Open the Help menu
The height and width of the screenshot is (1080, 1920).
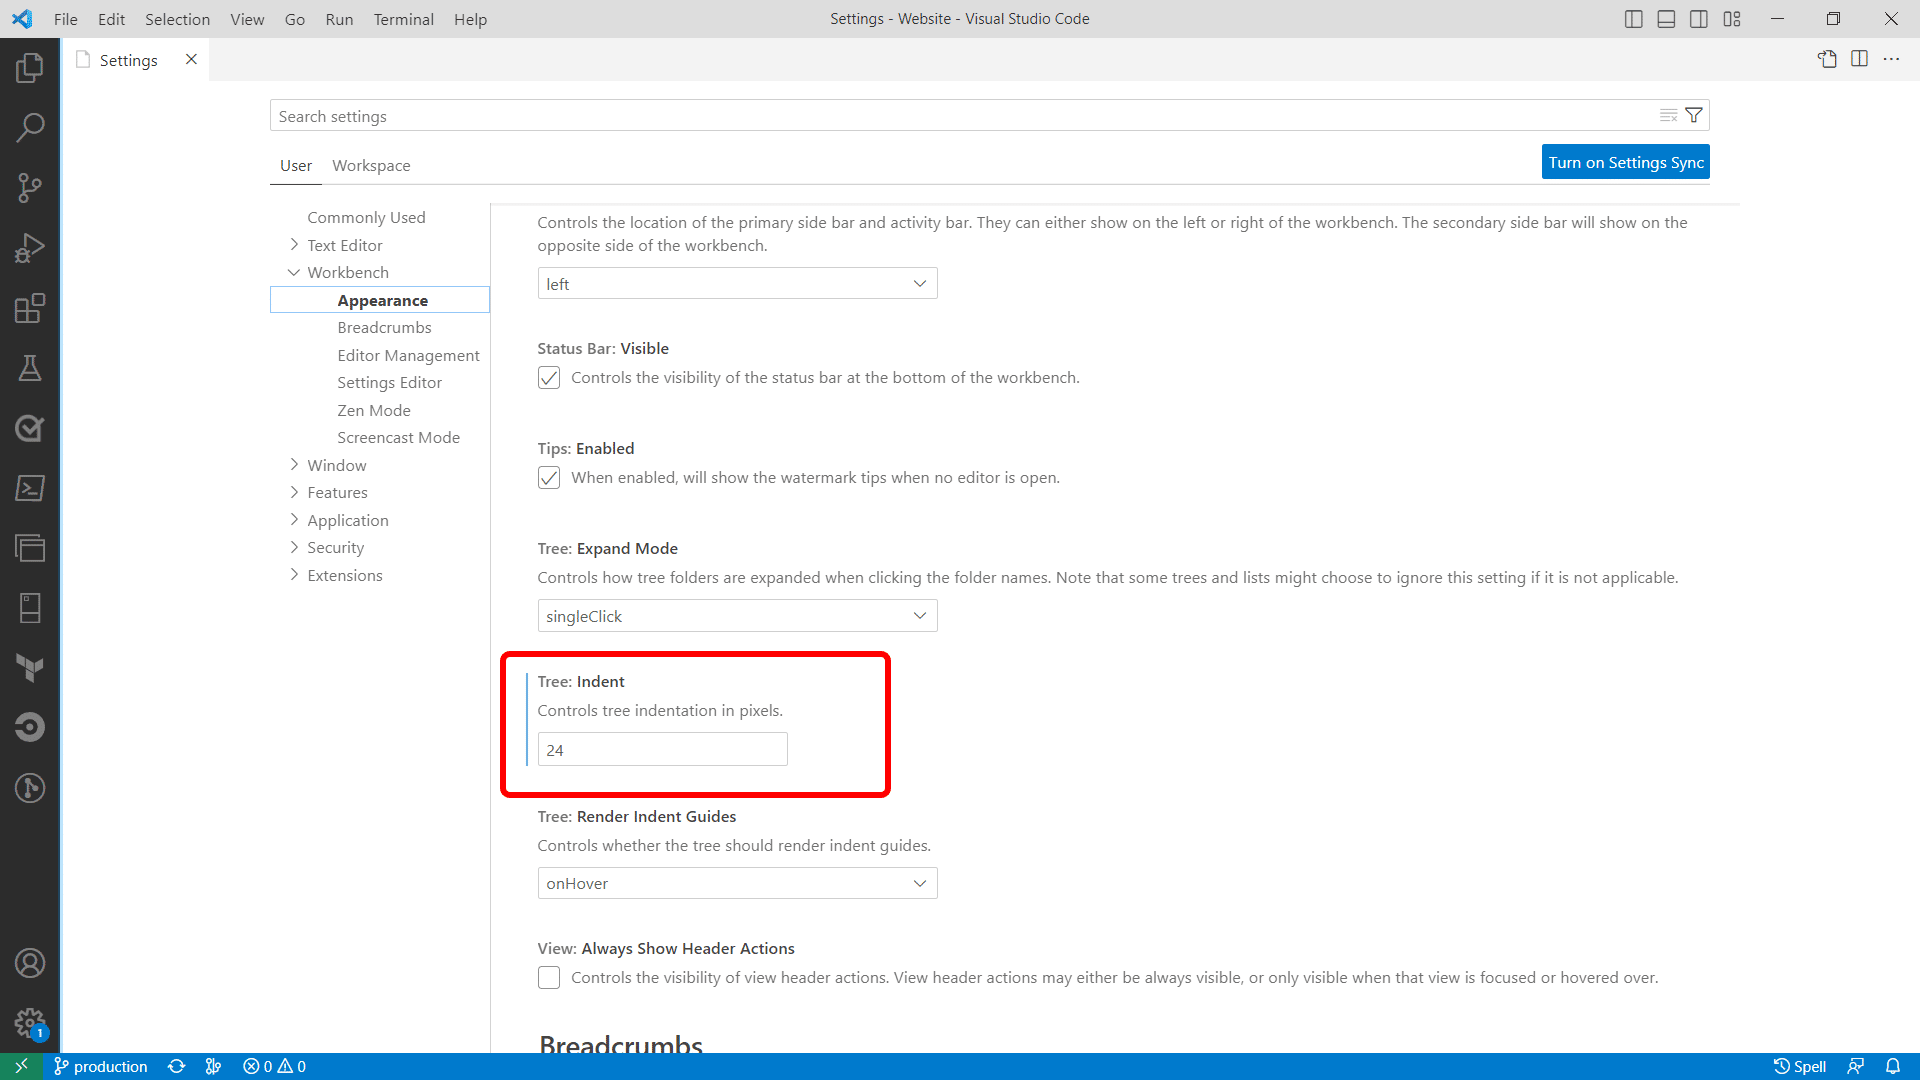470,19
